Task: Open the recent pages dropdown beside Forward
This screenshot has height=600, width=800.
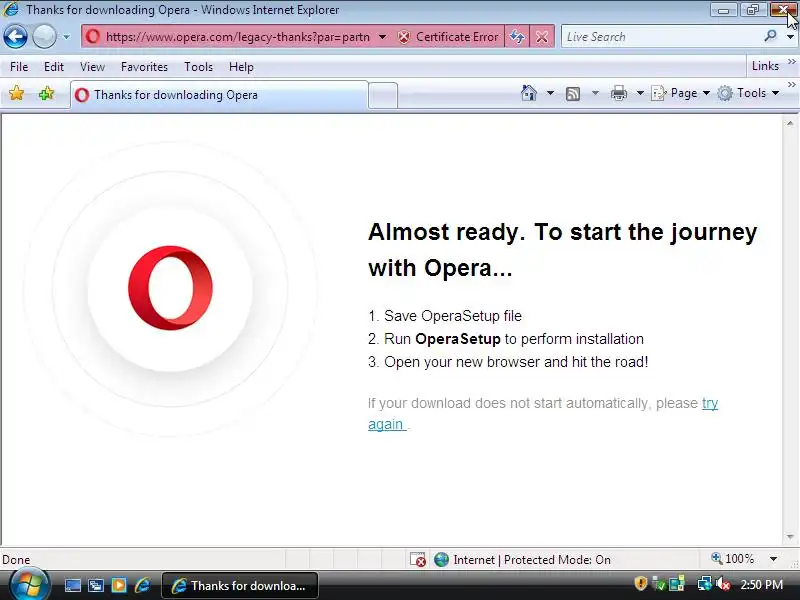Action: click(x=66, y=37)
